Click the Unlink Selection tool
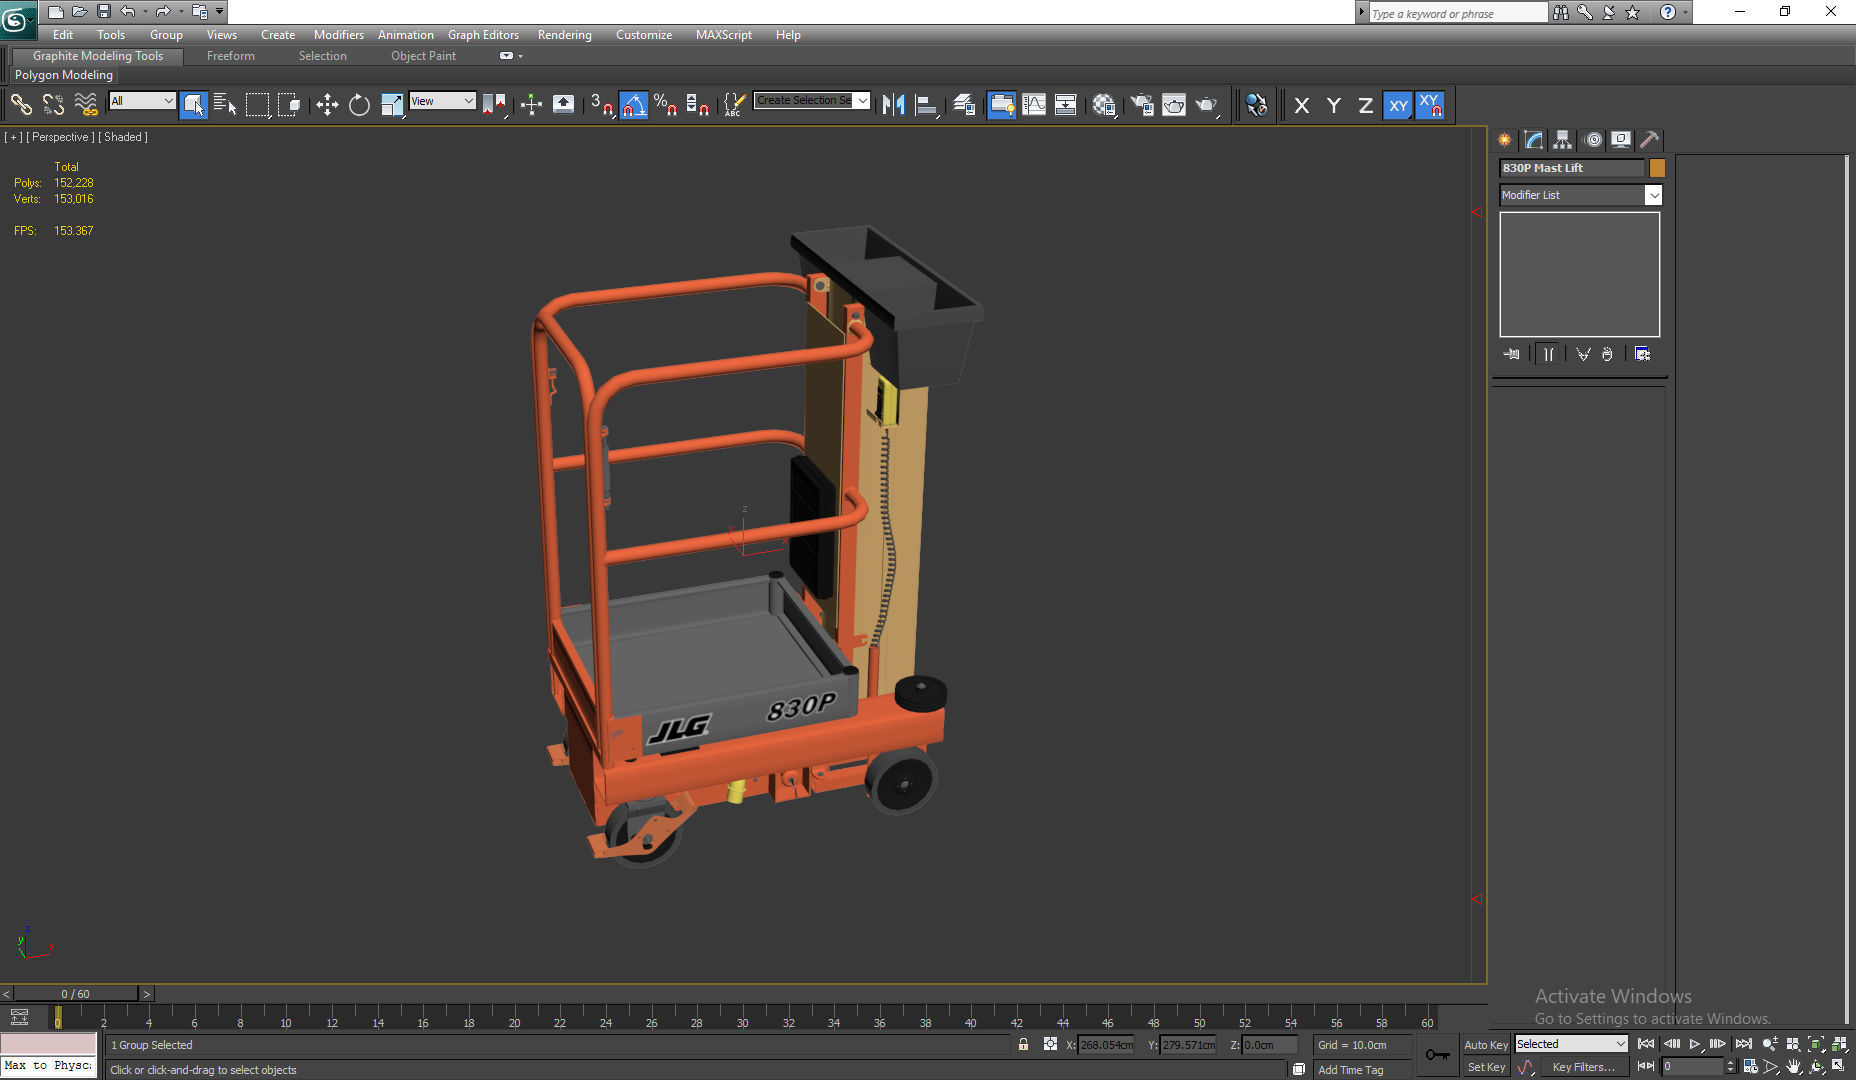Viewport: 1856px width, 1080px height. (53, 104)
